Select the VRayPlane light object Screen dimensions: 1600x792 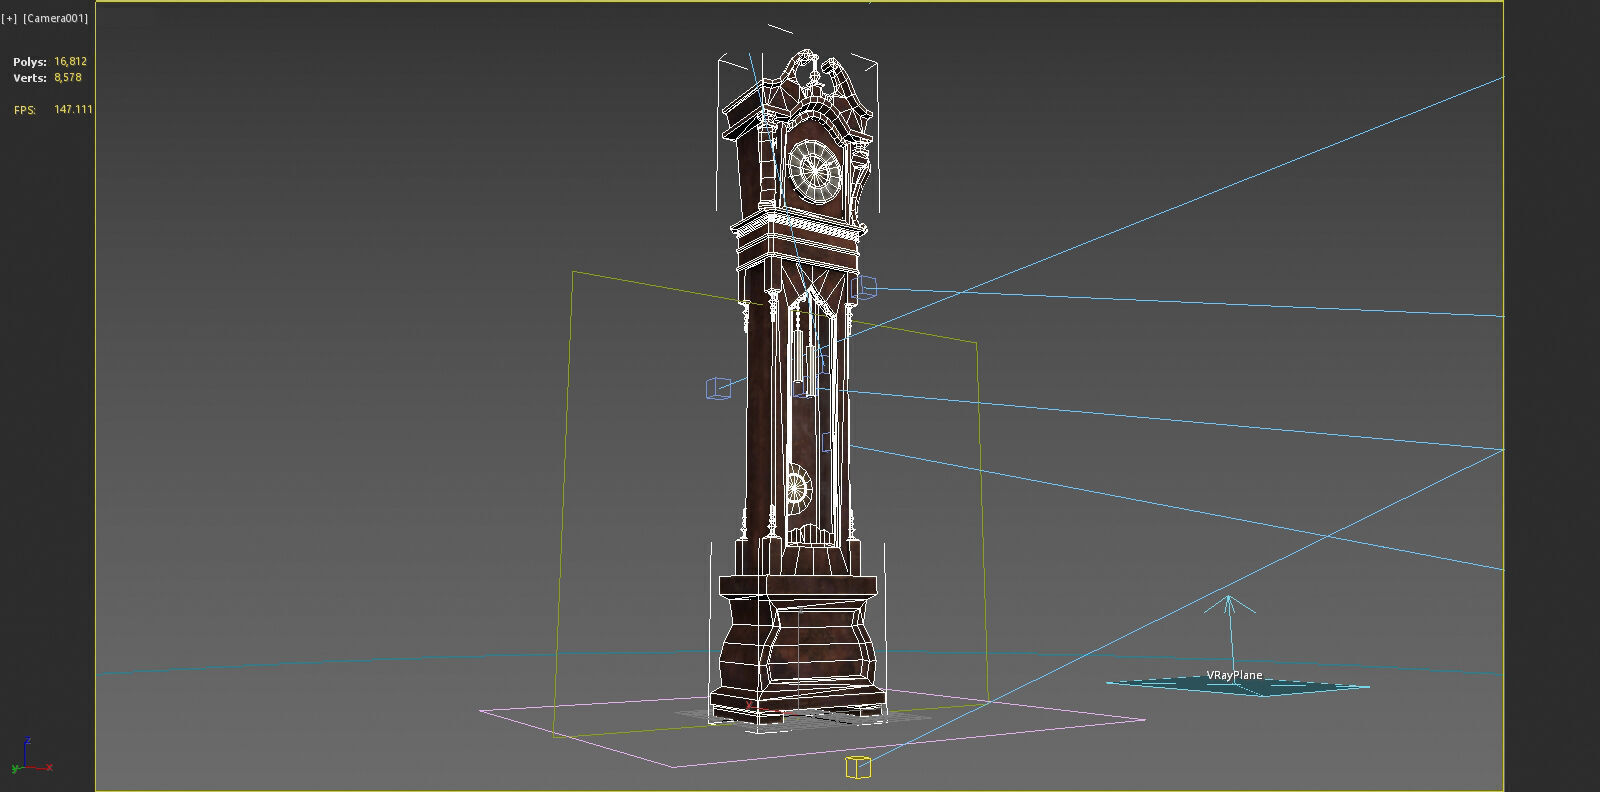point(1237,684)
